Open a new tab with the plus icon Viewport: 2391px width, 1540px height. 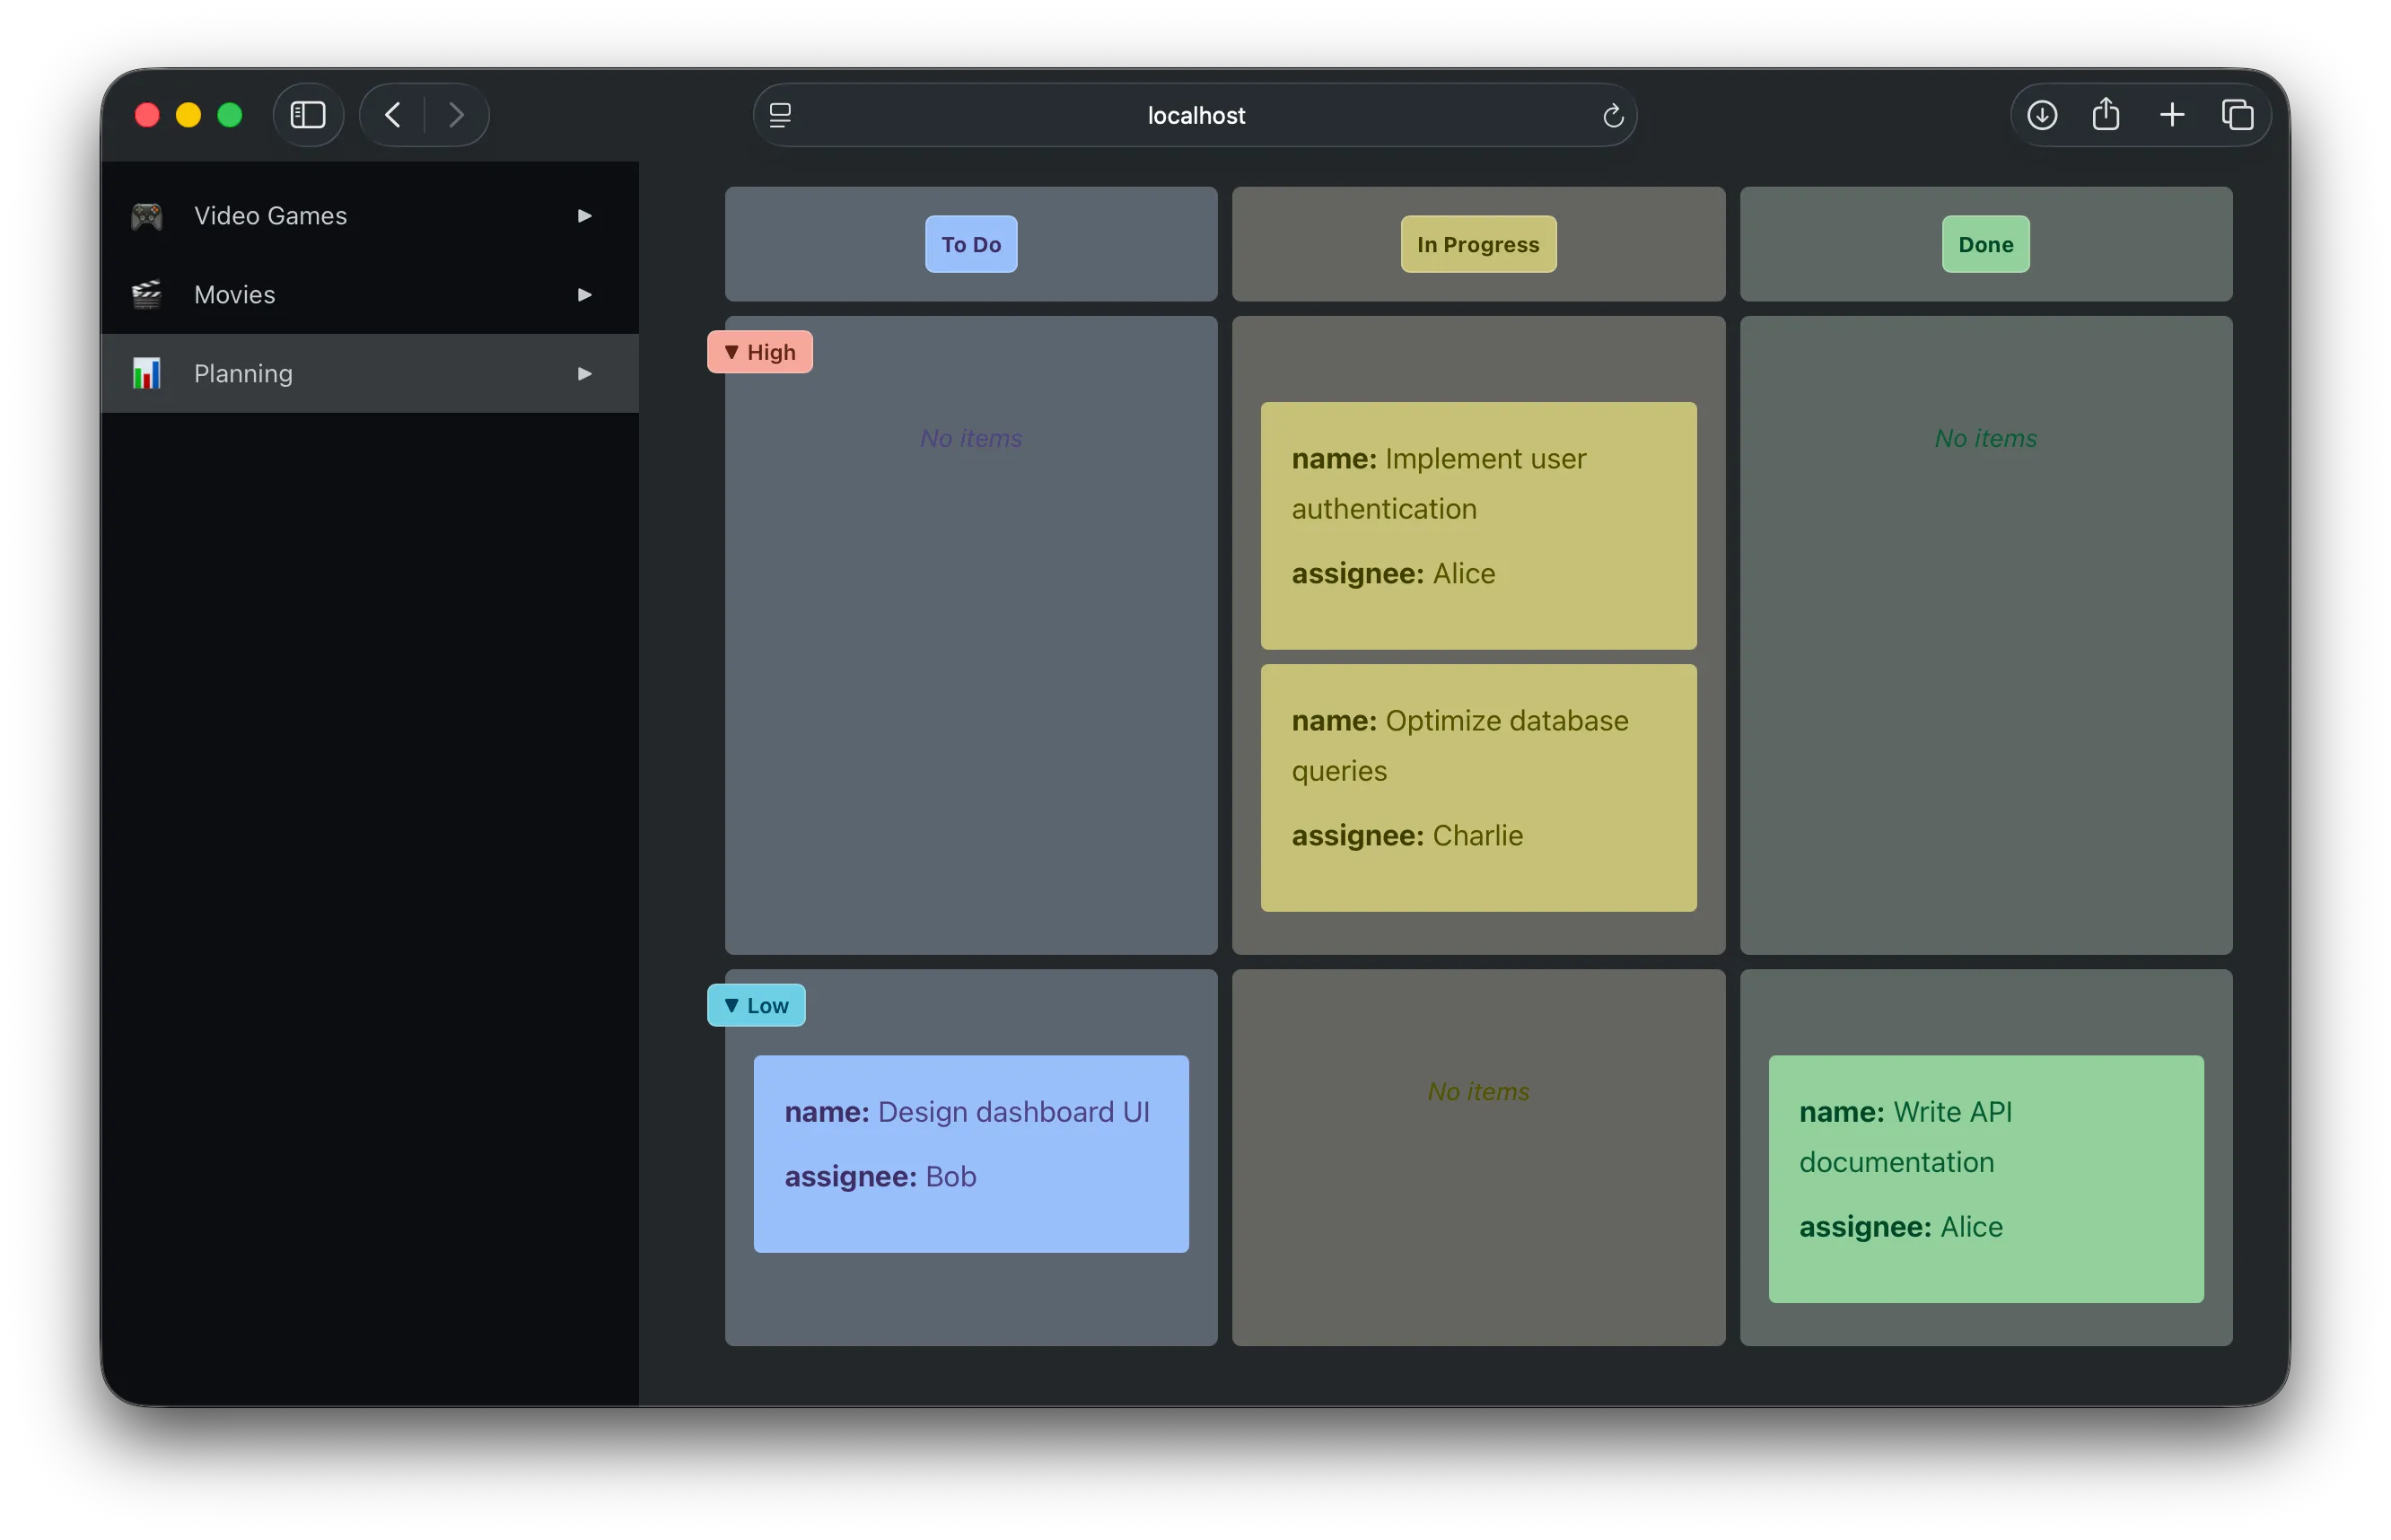[x=2171, y=114]
